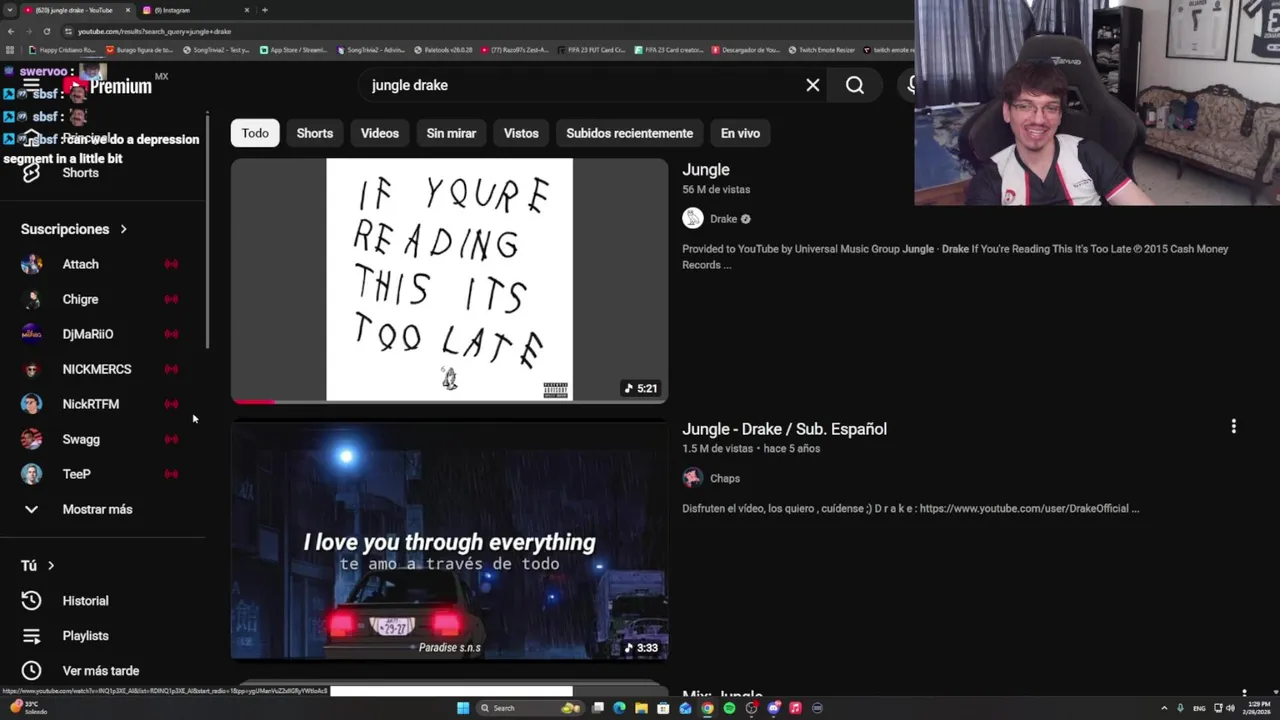
Task: Click the magnifying glass search button
Action: 855,85
